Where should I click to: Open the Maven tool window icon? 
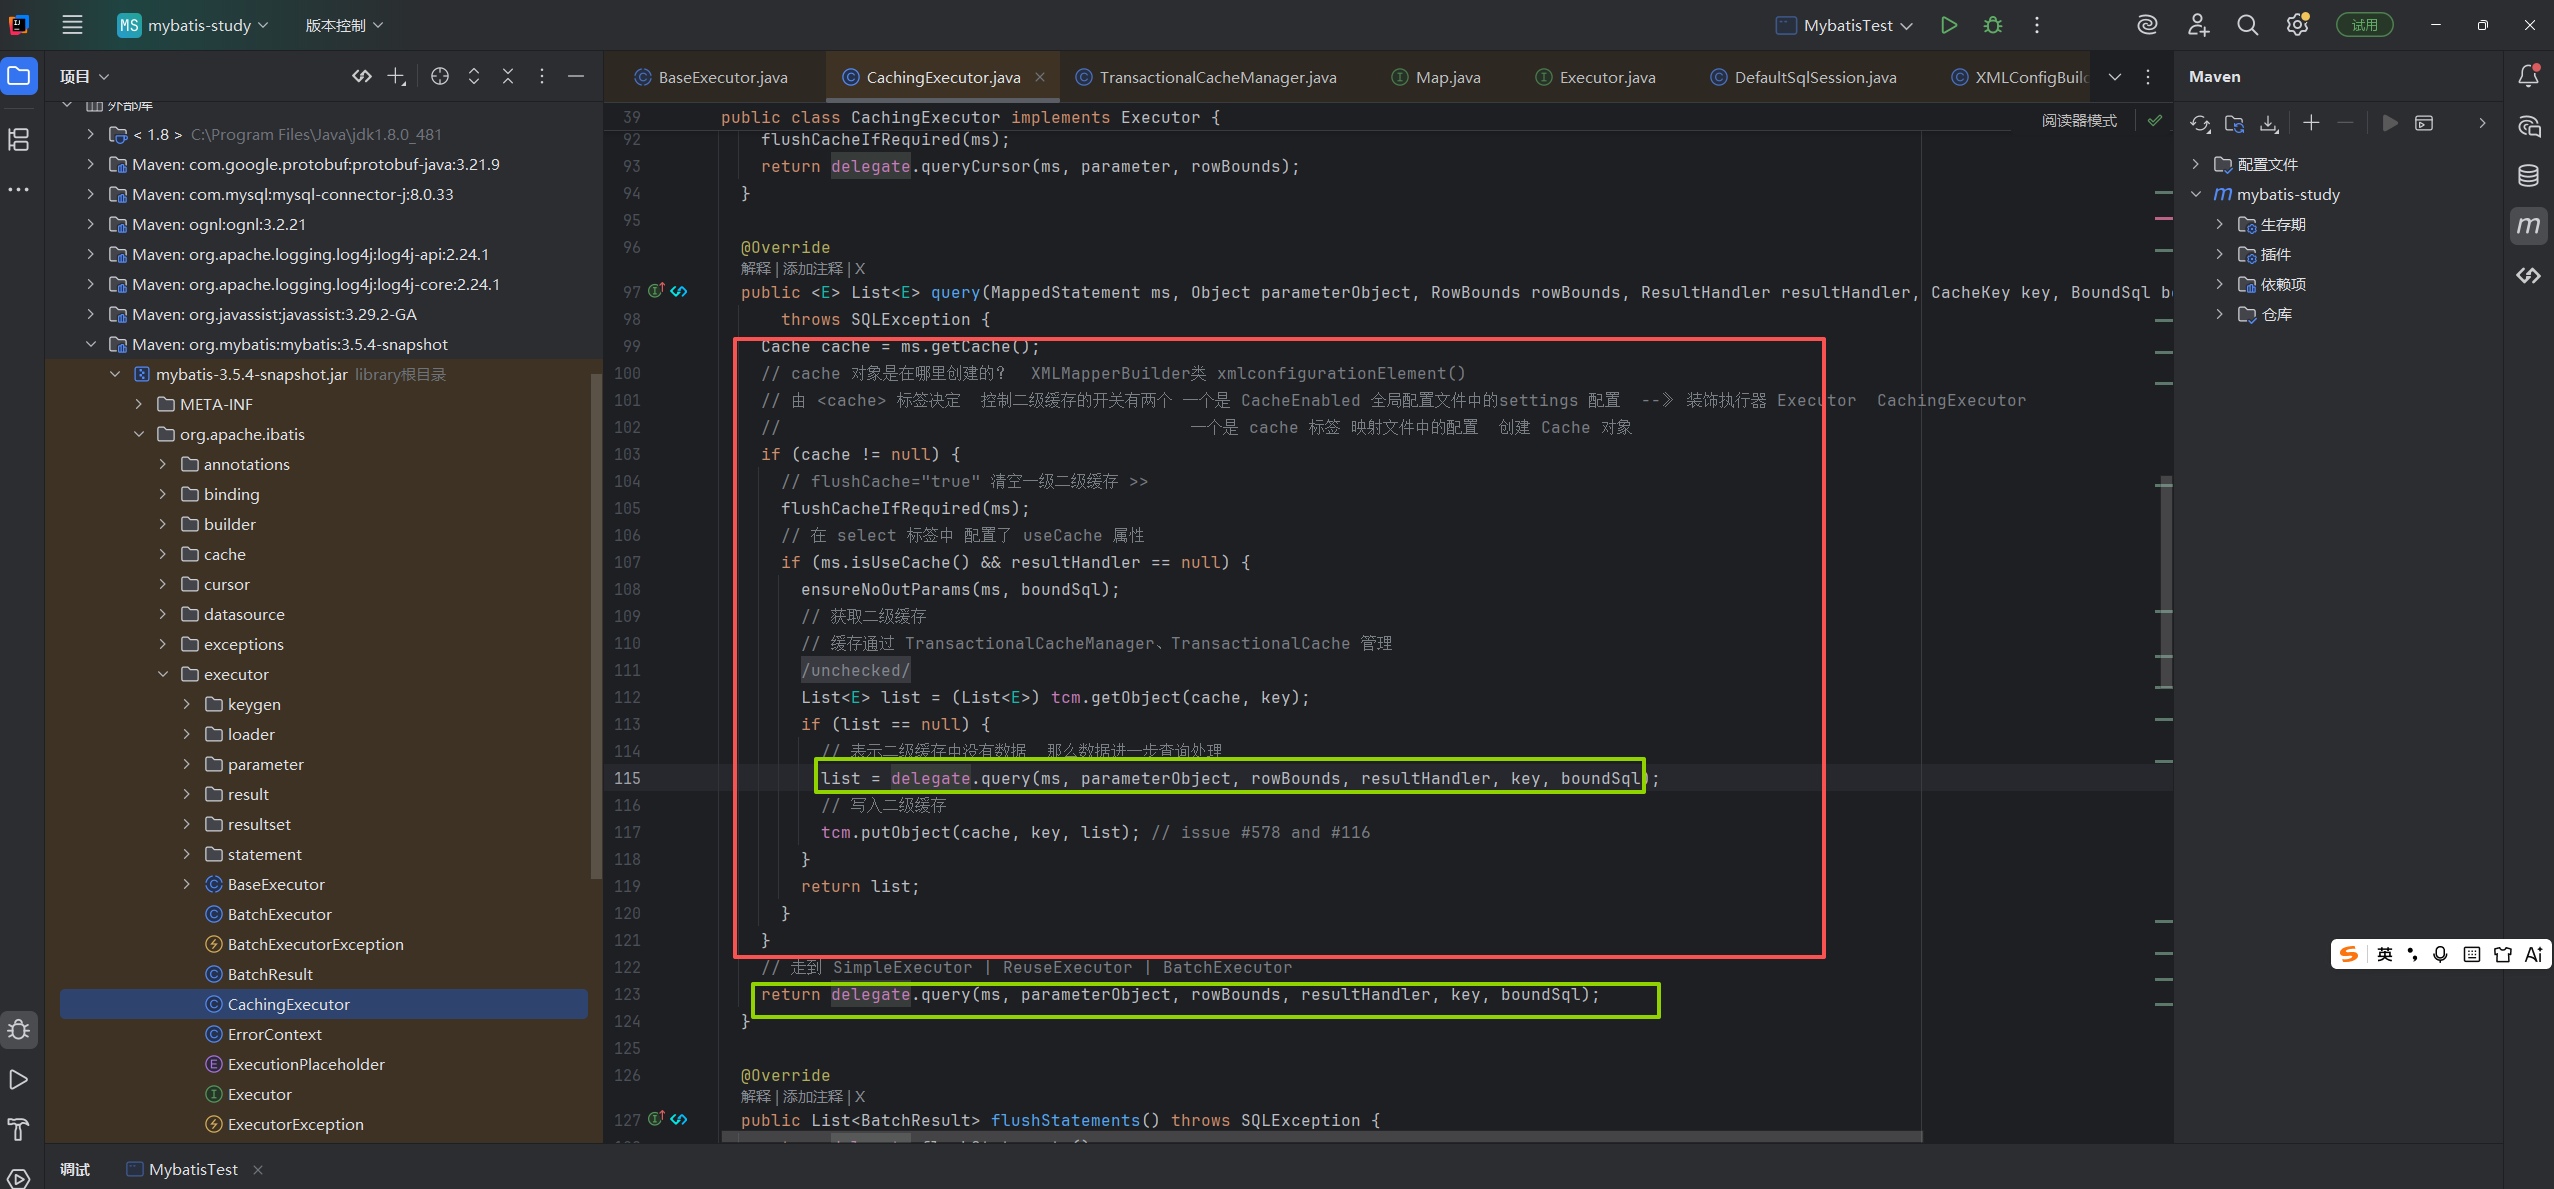tap(2529, 226)
